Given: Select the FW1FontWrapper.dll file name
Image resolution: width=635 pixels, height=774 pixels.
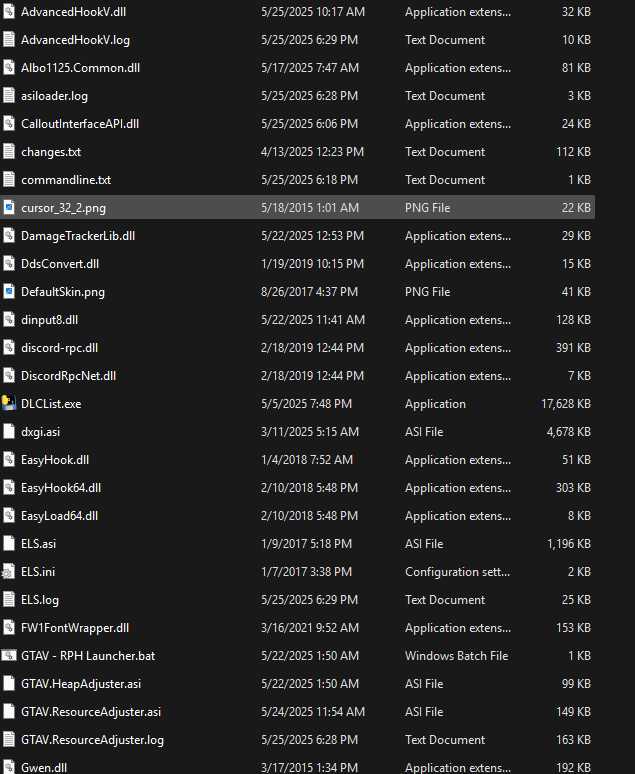Looking at the screenshot, I should [75, 628].
